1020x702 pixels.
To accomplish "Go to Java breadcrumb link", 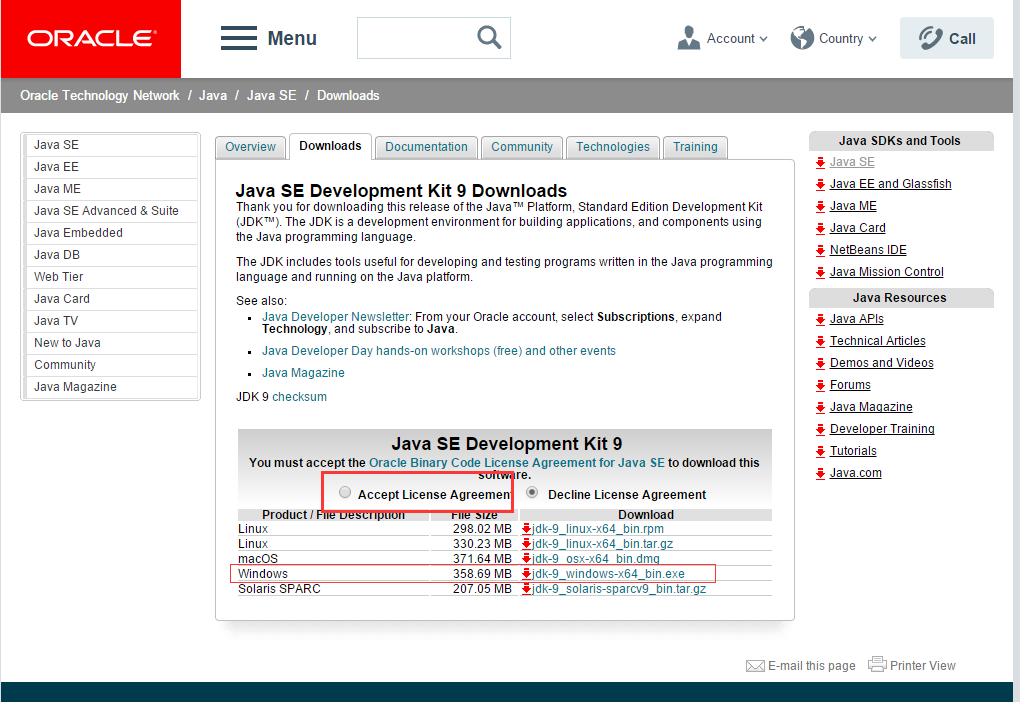I will pos(213,96).
